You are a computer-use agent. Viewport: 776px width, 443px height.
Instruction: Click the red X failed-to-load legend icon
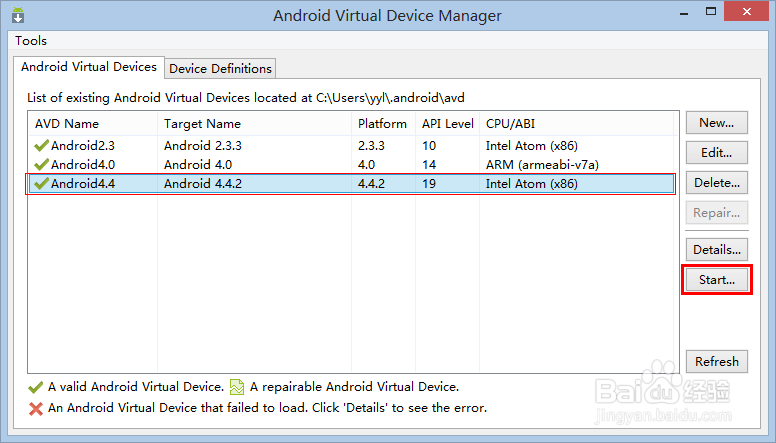[37, 408]
